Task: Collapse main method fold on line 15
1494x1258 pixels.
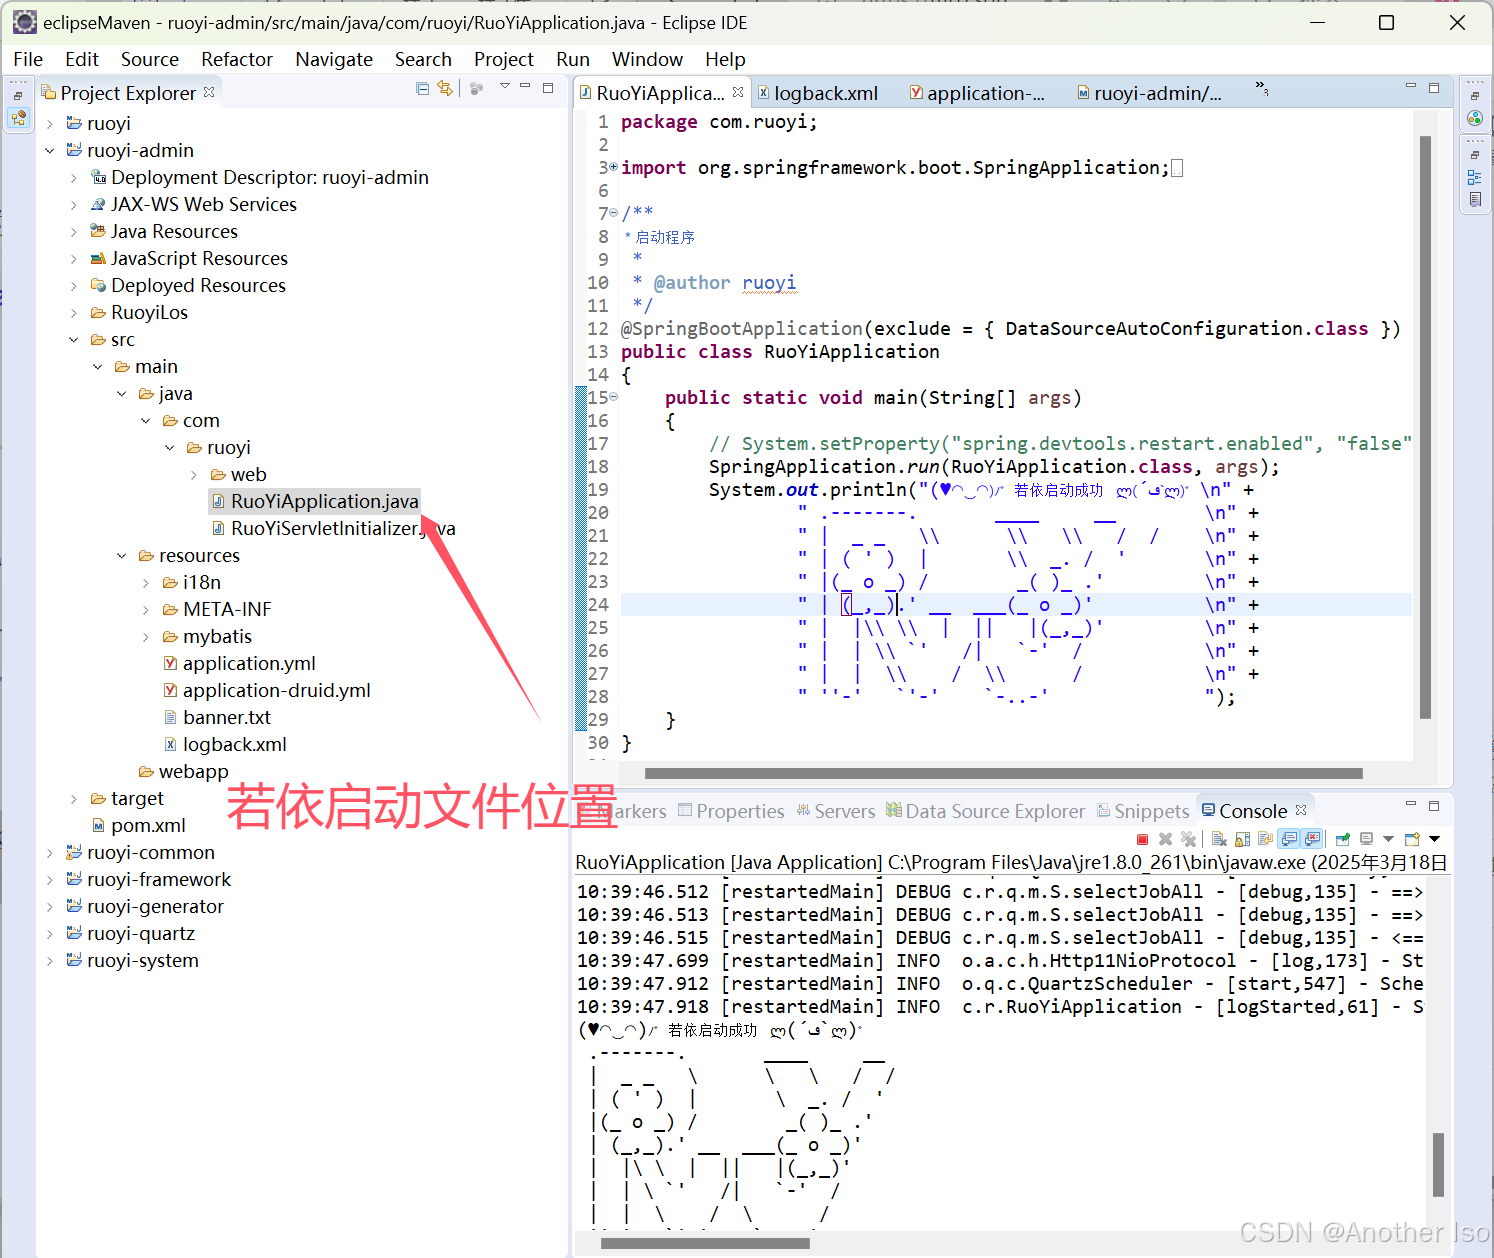Action: (x=613, y=397)
